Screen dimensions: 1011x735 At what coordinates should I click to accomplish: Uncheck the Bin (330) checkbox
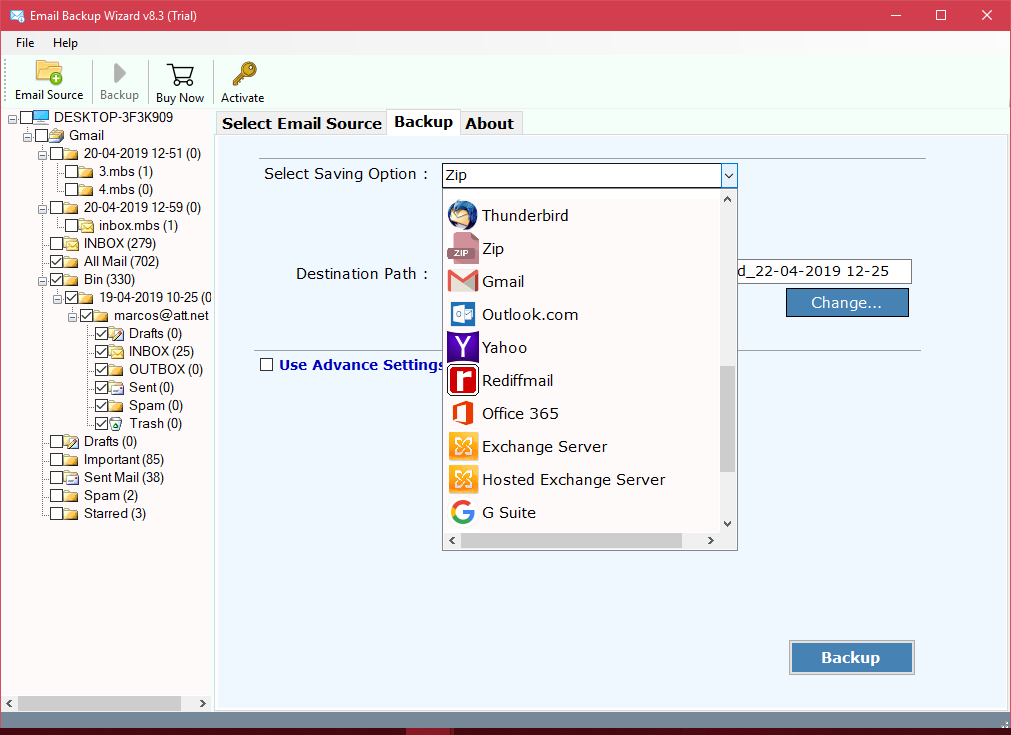coord(57,280)
